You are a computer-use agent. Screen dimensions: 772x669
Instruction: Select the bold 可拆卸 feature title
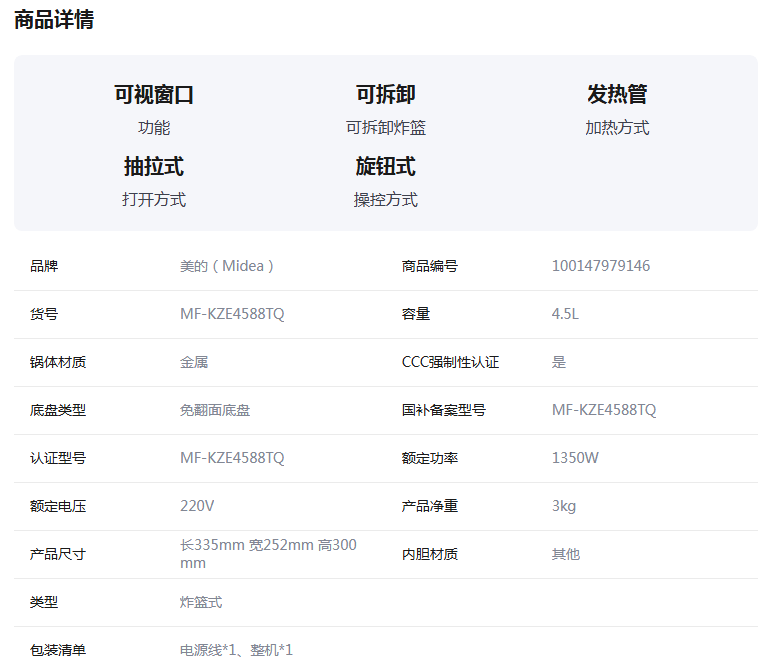pos(386,95)
